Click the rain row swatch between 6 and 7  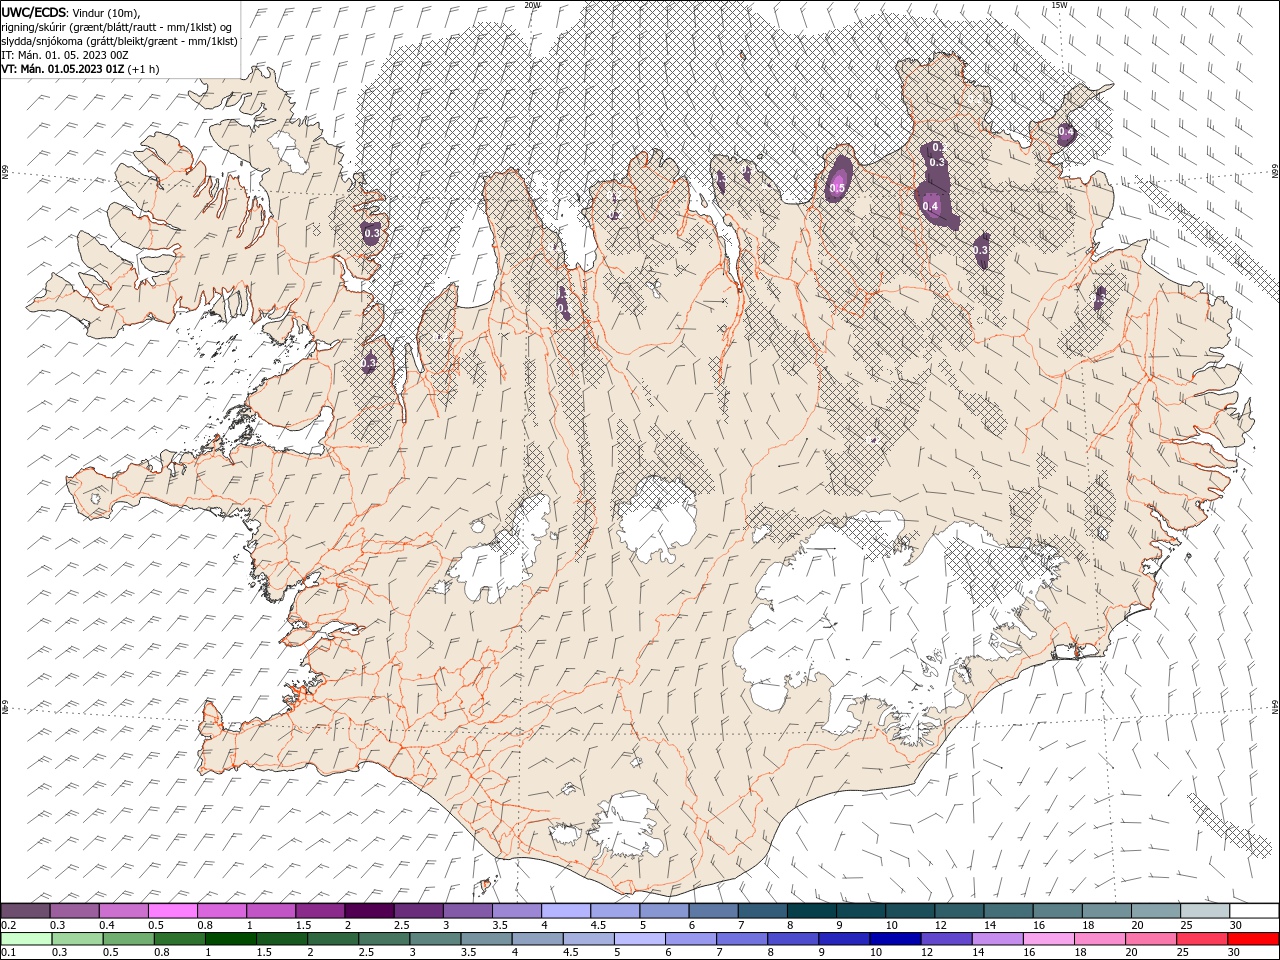click(690, 939)
